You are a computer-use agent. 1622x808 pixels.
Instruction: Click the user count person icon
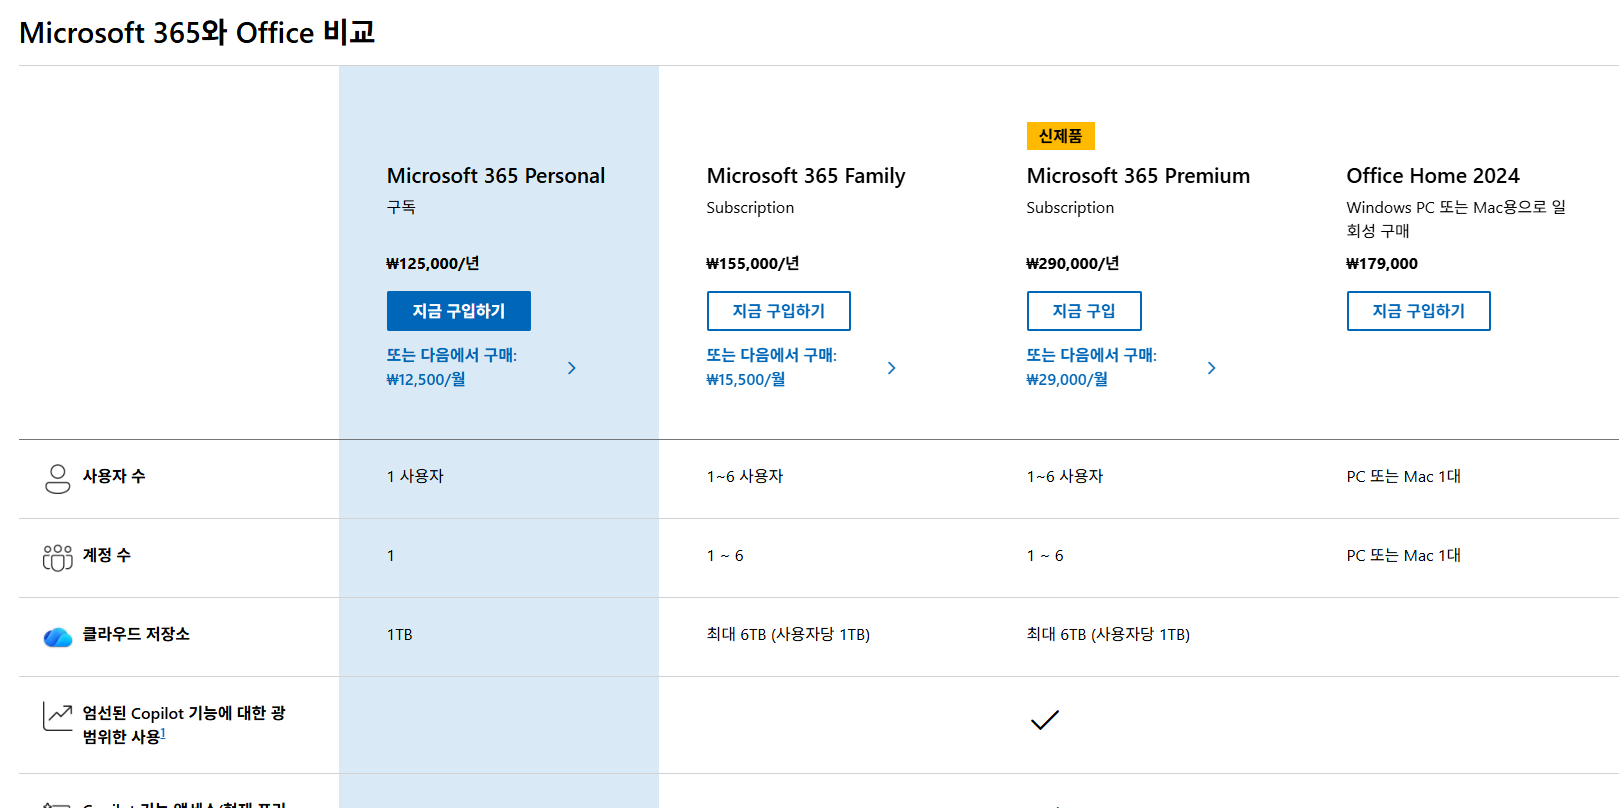58,478
